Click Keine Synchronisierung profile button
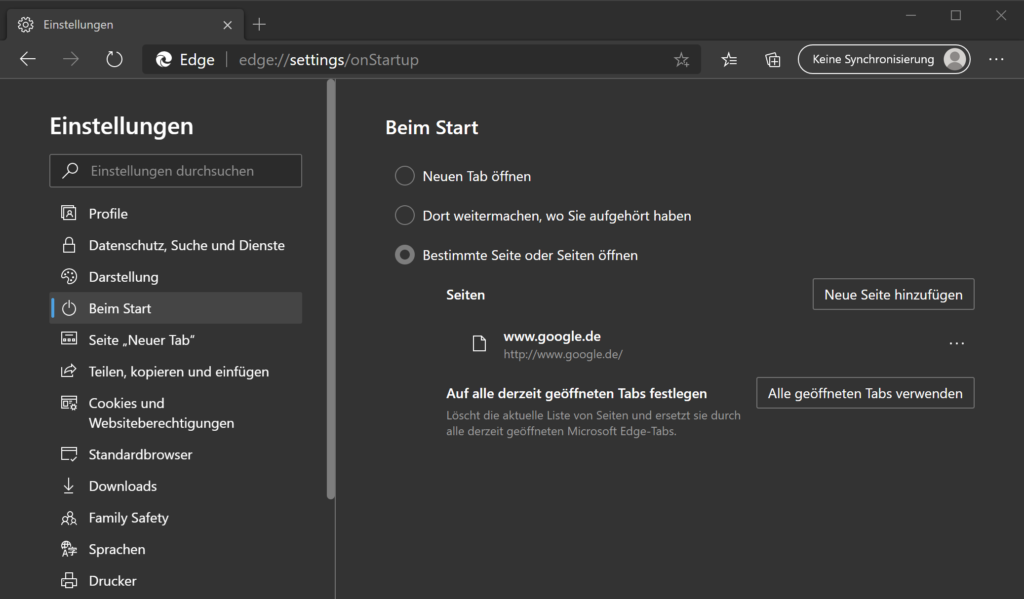Screen dimensions: 1024x599 pos(884,59)
